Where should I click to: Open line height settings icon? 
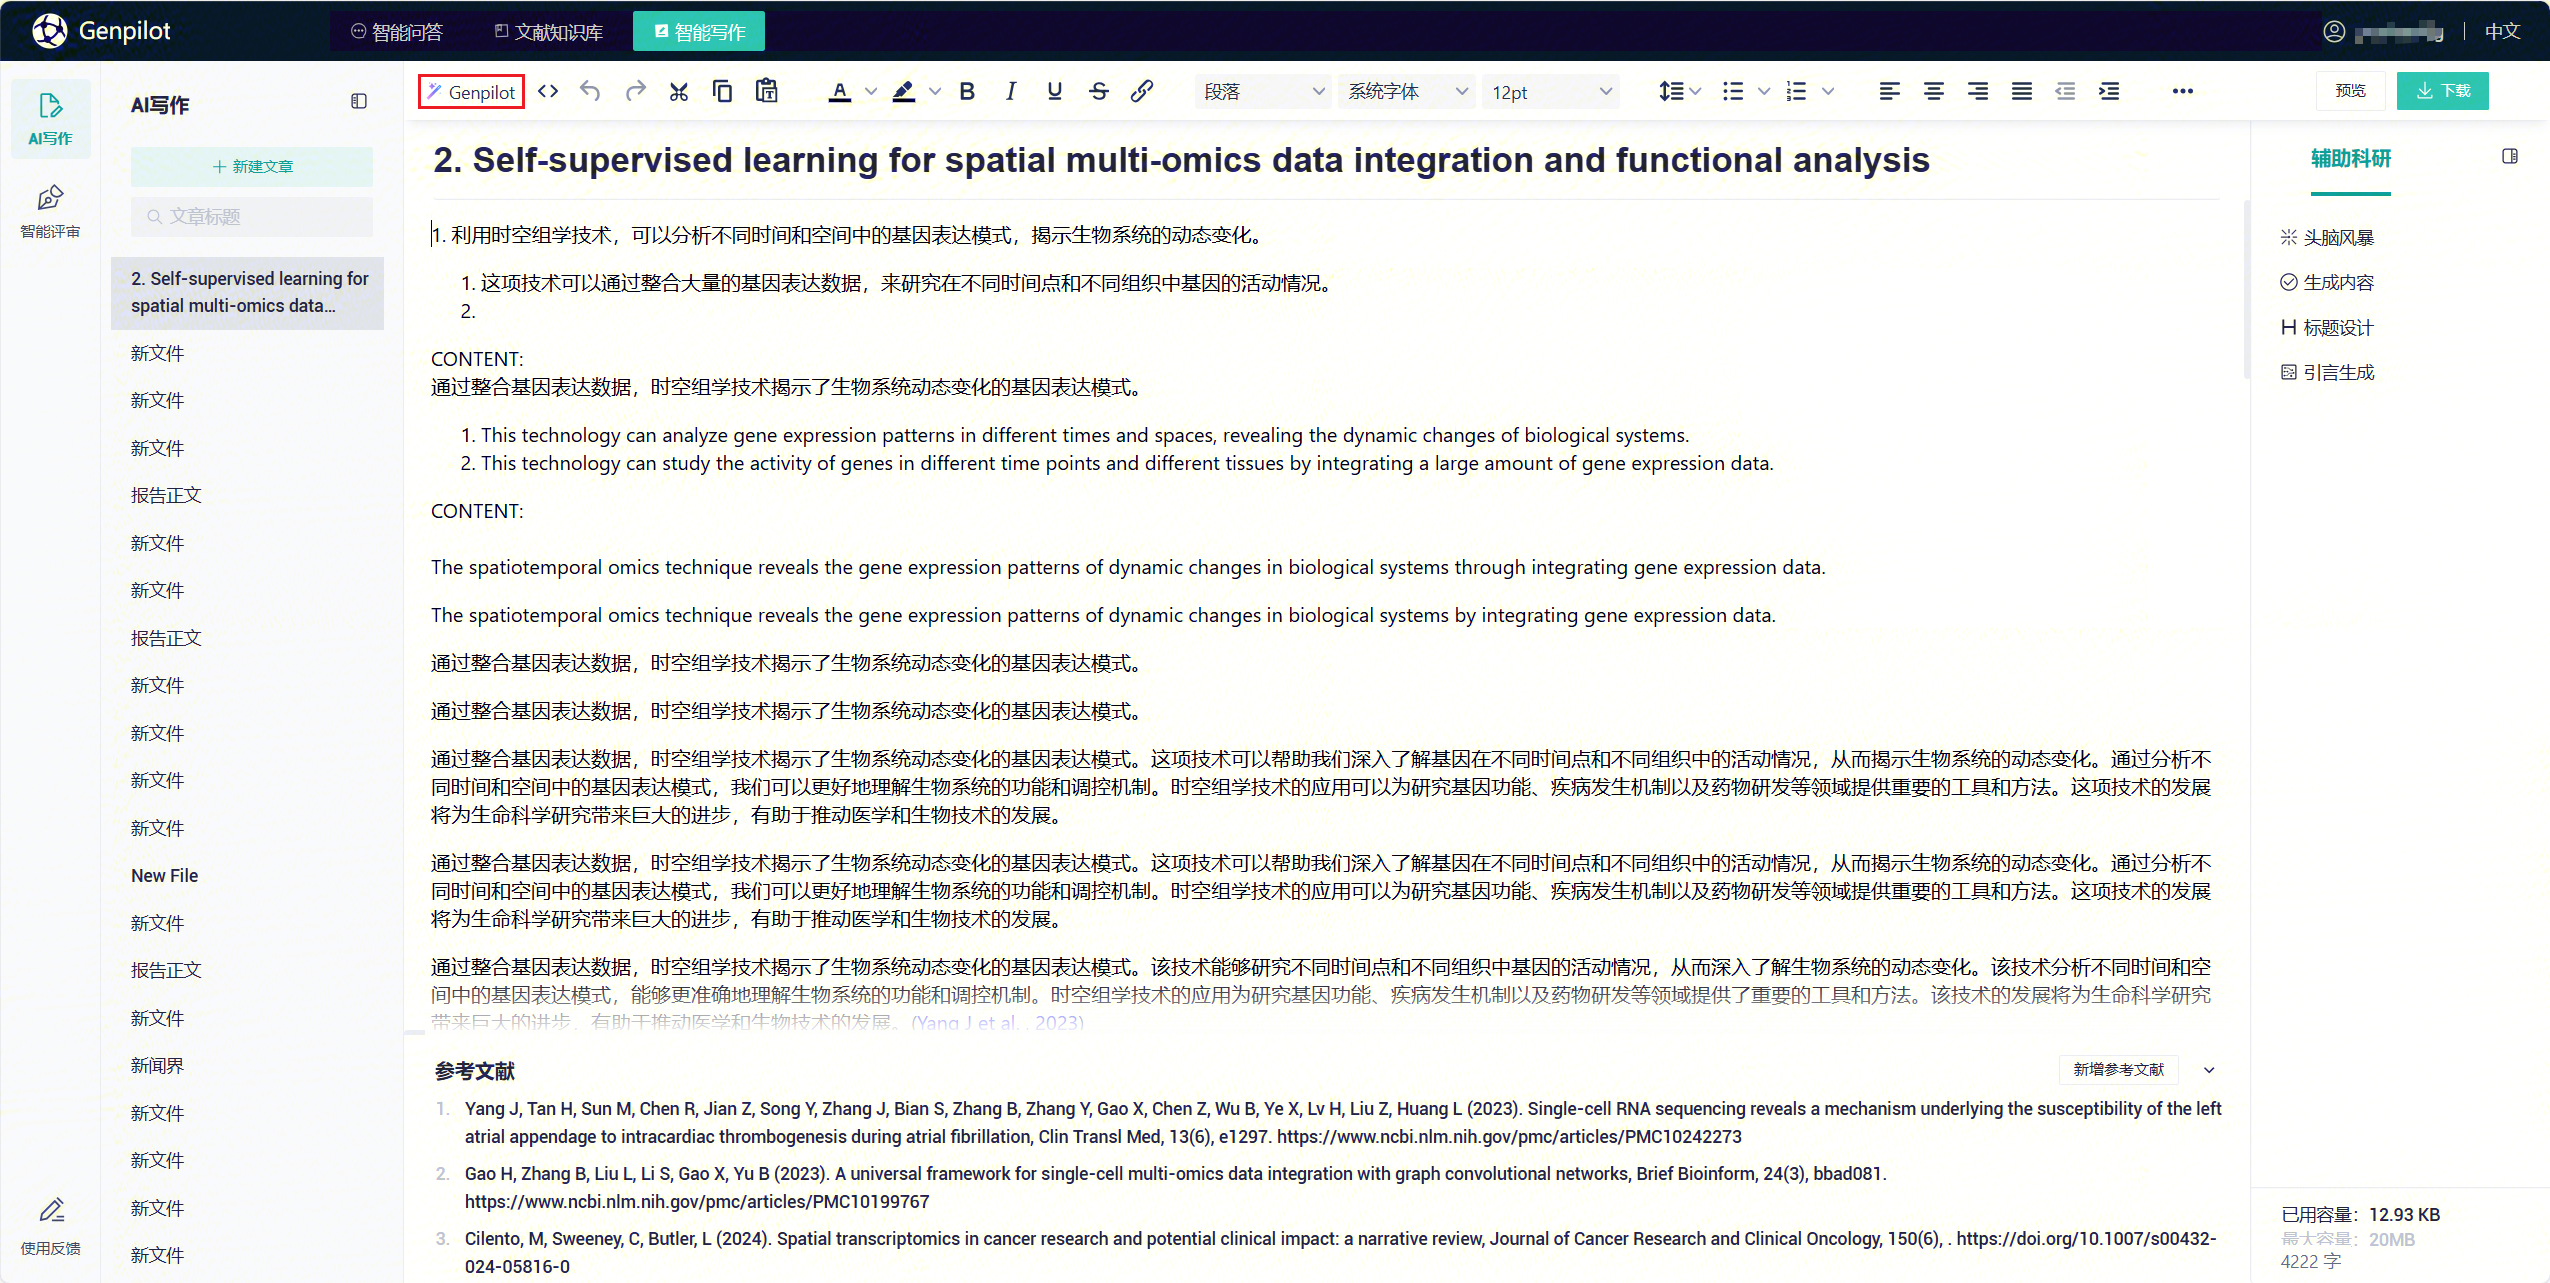pyautogui.click(x=1671, y=92)
